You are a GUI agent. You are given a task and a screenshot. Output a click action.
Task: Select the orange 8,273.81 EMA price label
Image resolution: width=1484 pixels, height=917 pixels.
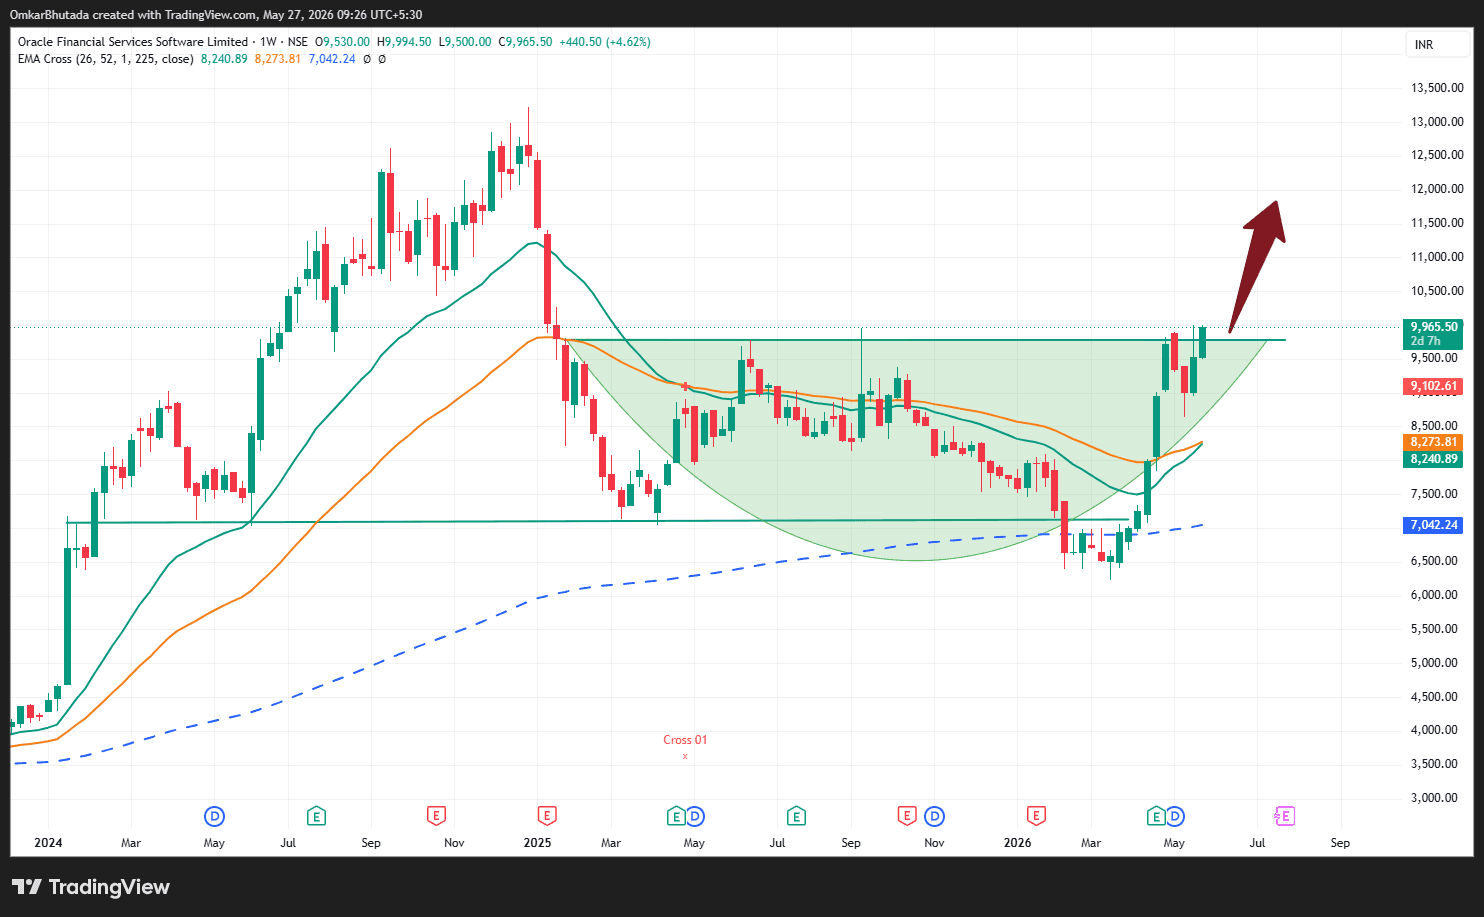(x=1434, y=442)
